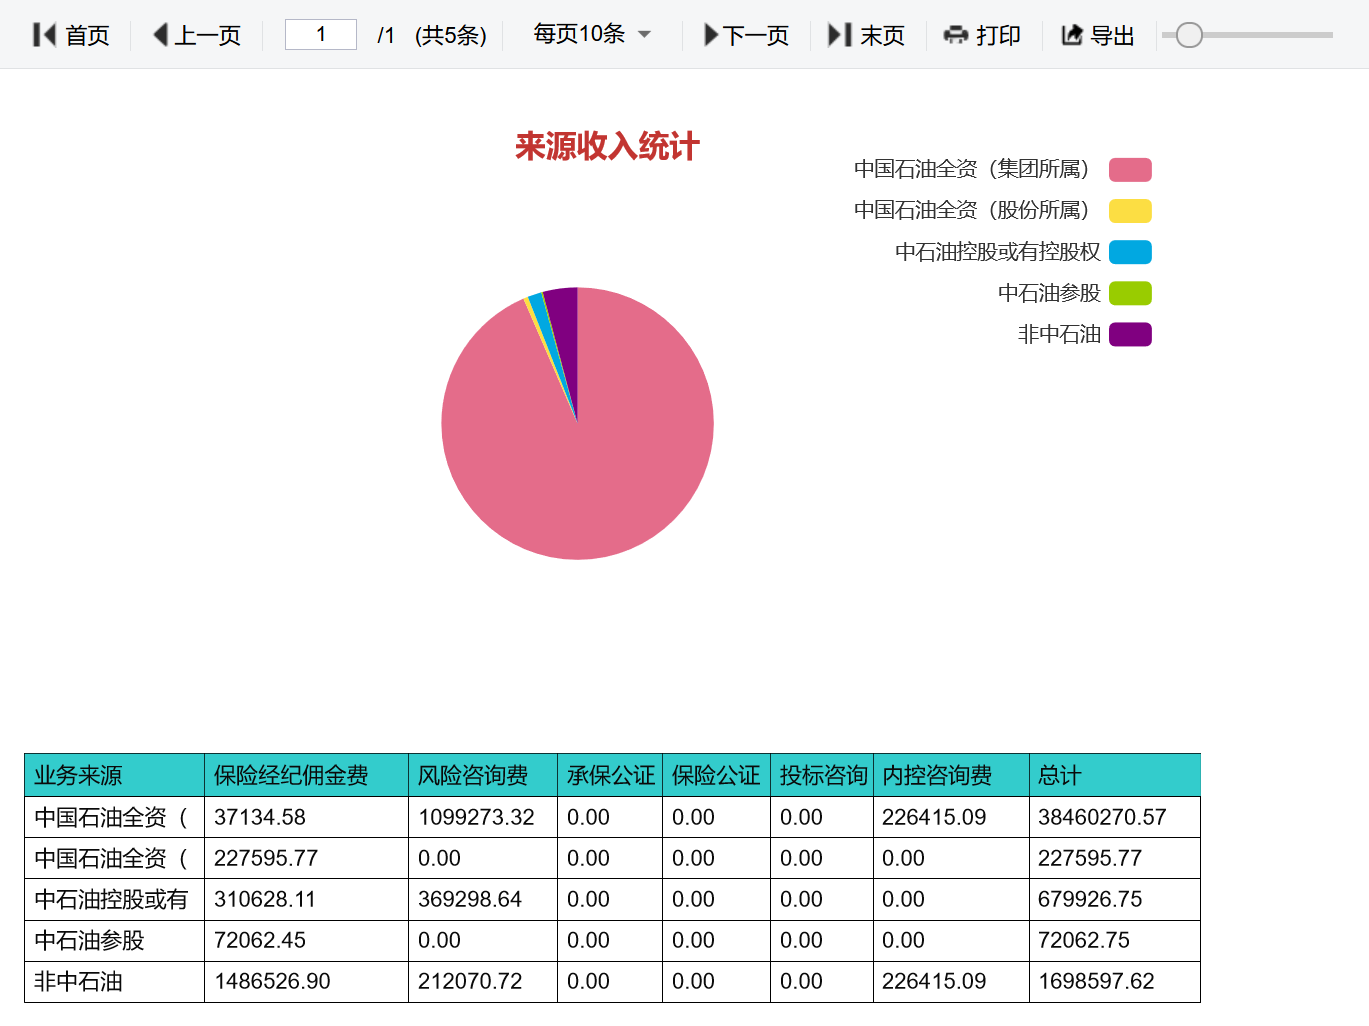Click cell value 310628.11

tap(265, 899)
